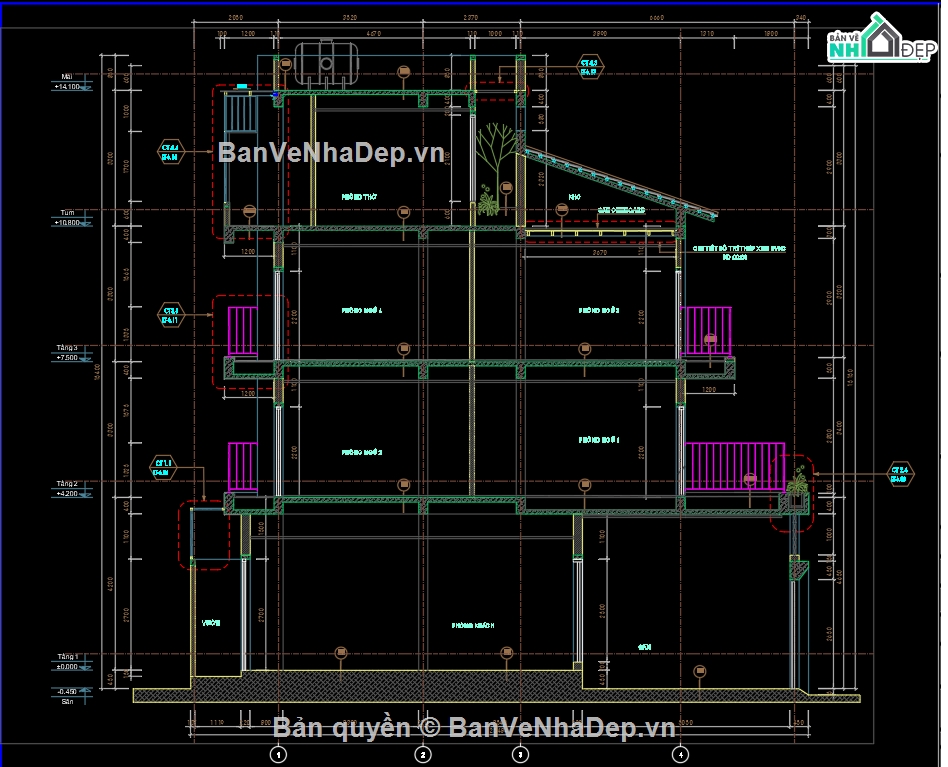Screen dimensions: 948x767
Task: Select the hexagon detail tag beside Tầng 3
Action: (171, 314)
